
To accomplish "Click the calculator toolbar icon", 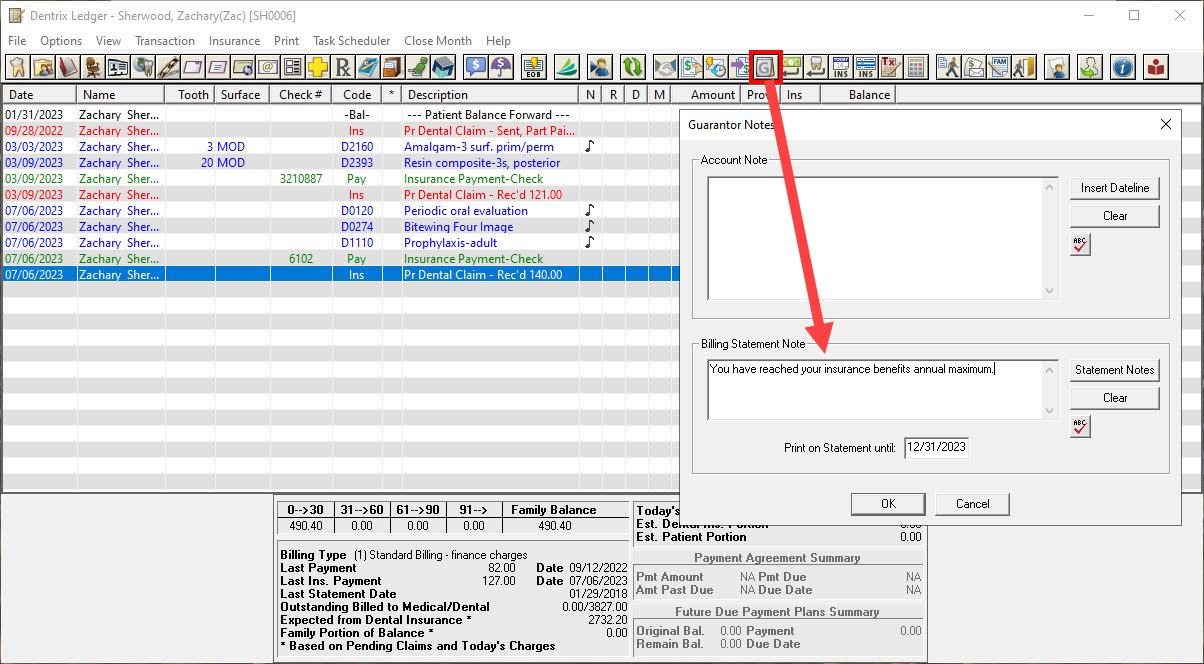I will click(x=915, y=67).
